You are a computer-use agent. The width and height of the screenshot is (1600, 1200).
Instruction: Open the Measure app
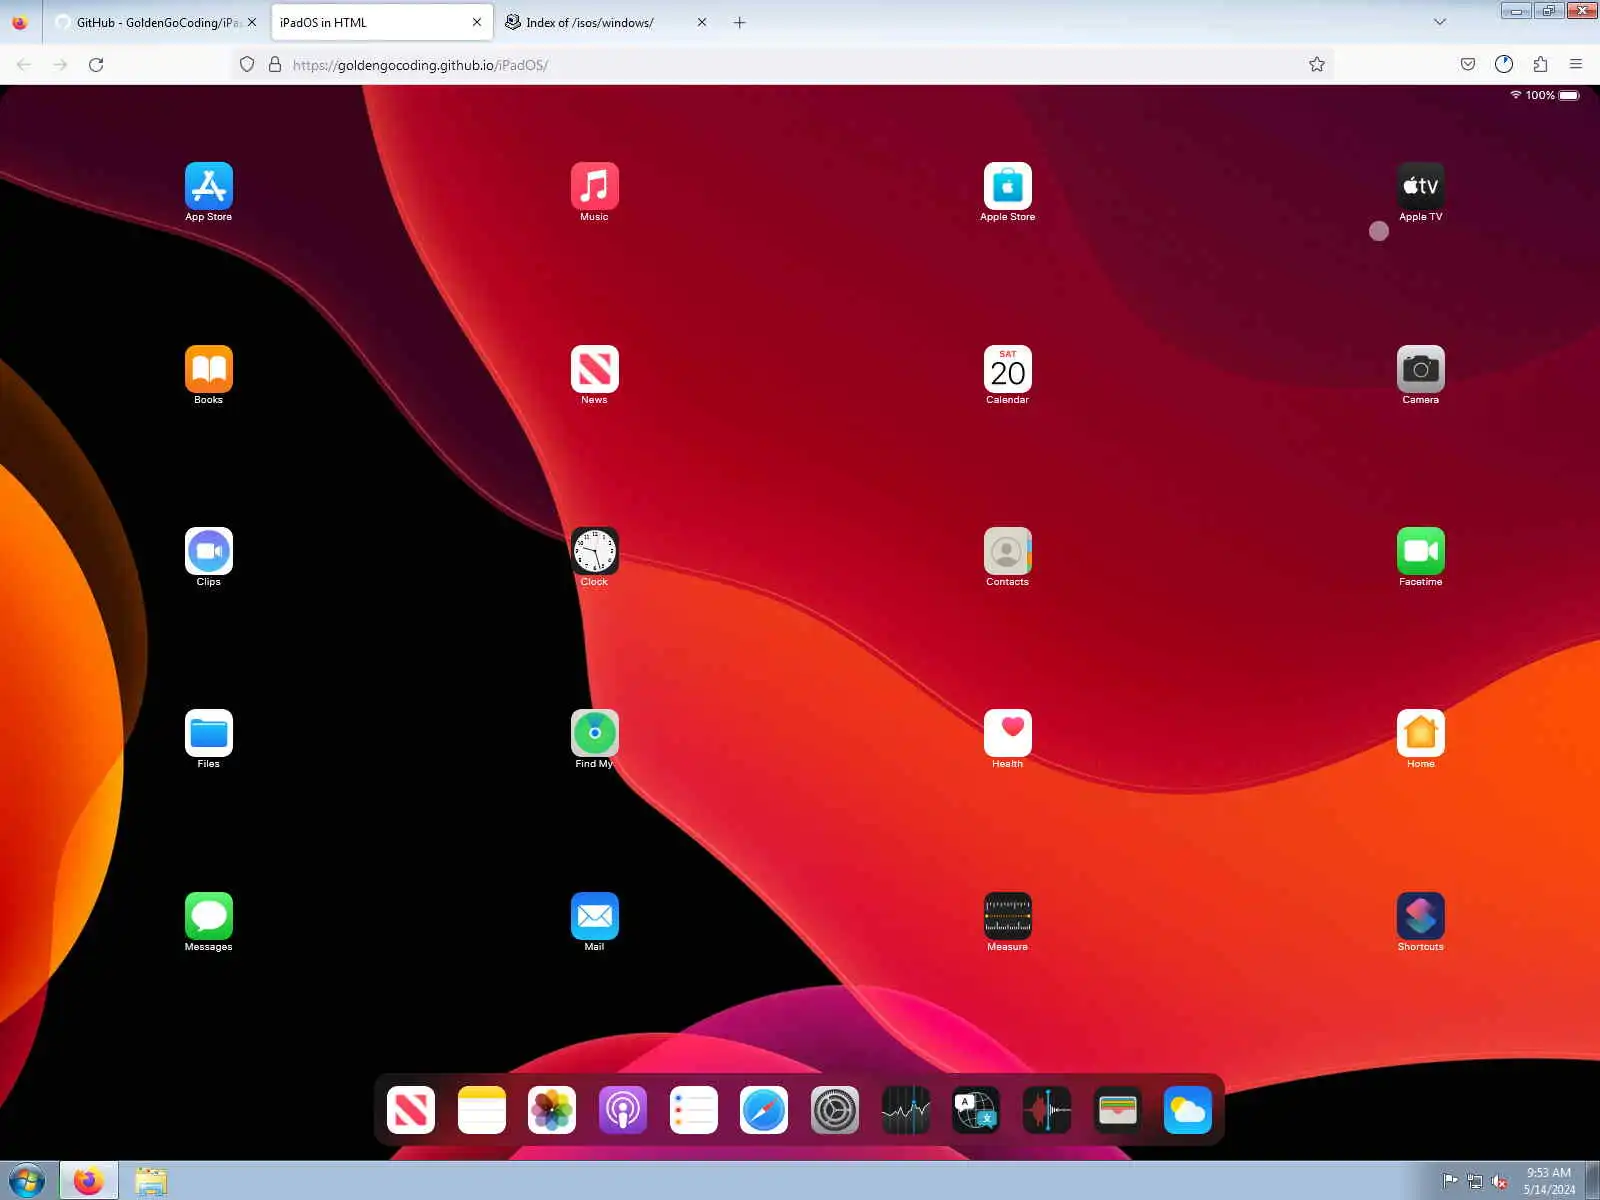click(x=1008, y=916)
